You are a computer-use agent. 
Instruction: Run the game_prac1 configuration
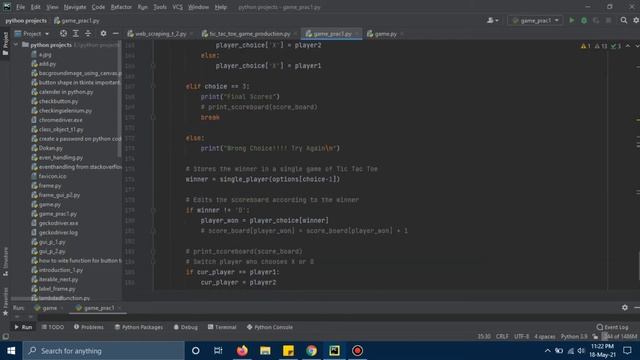(x=572, y=20)
